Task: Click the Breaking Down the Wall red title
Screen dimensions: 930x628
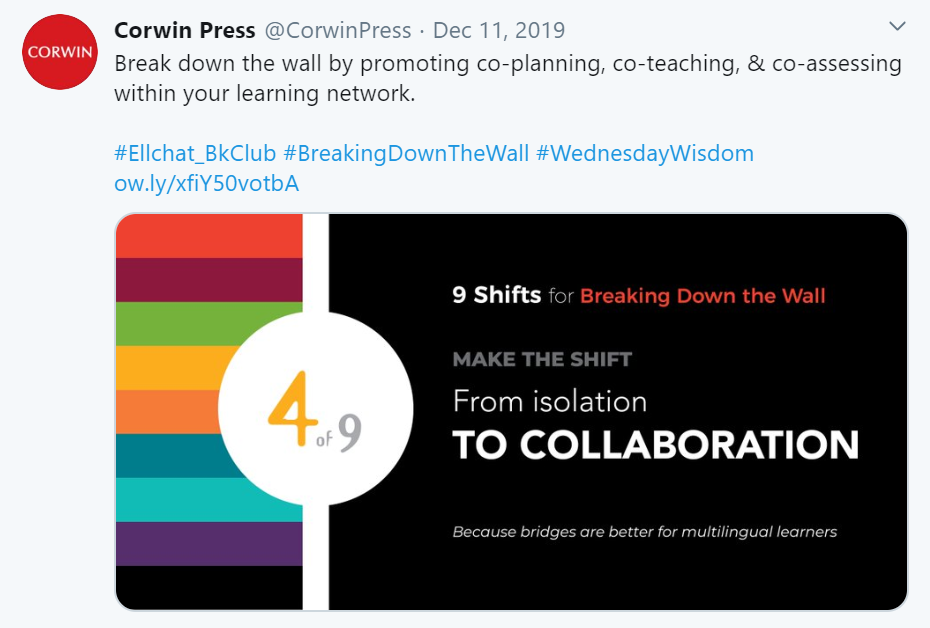Action: 702,295
